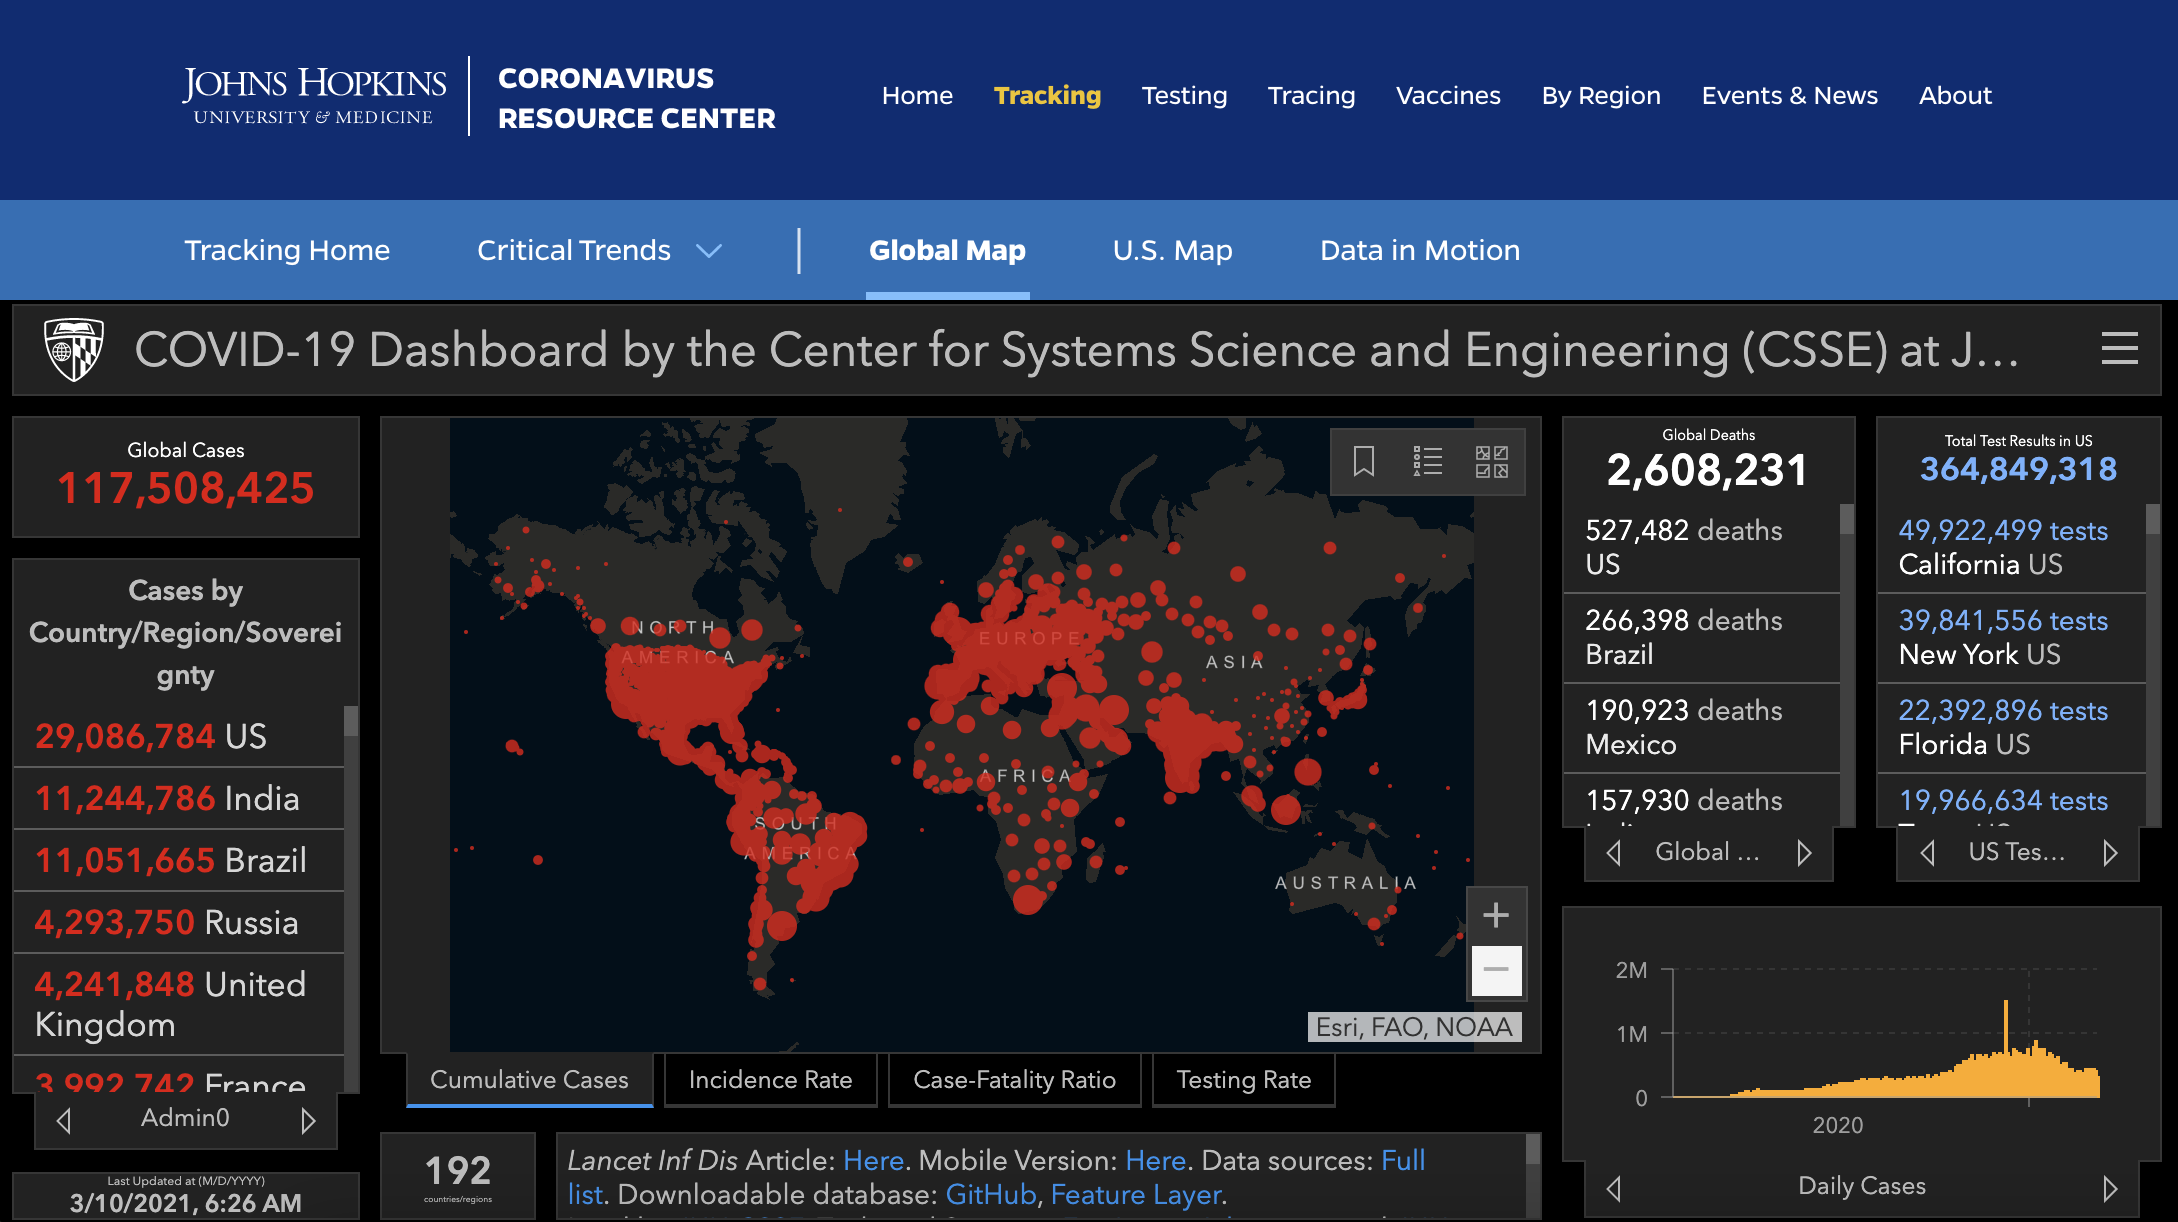Go to previous Admin0 list page
The height and width of the screenshot is (1222, 2178).
point(64,1120)
